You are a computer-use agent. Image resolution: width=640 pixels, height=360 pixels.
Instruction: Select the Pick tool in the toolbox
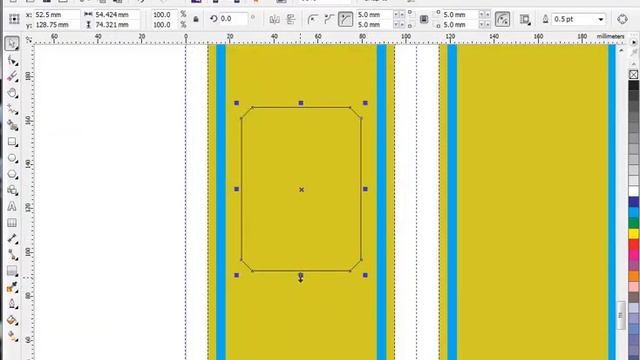pos(12,43)
